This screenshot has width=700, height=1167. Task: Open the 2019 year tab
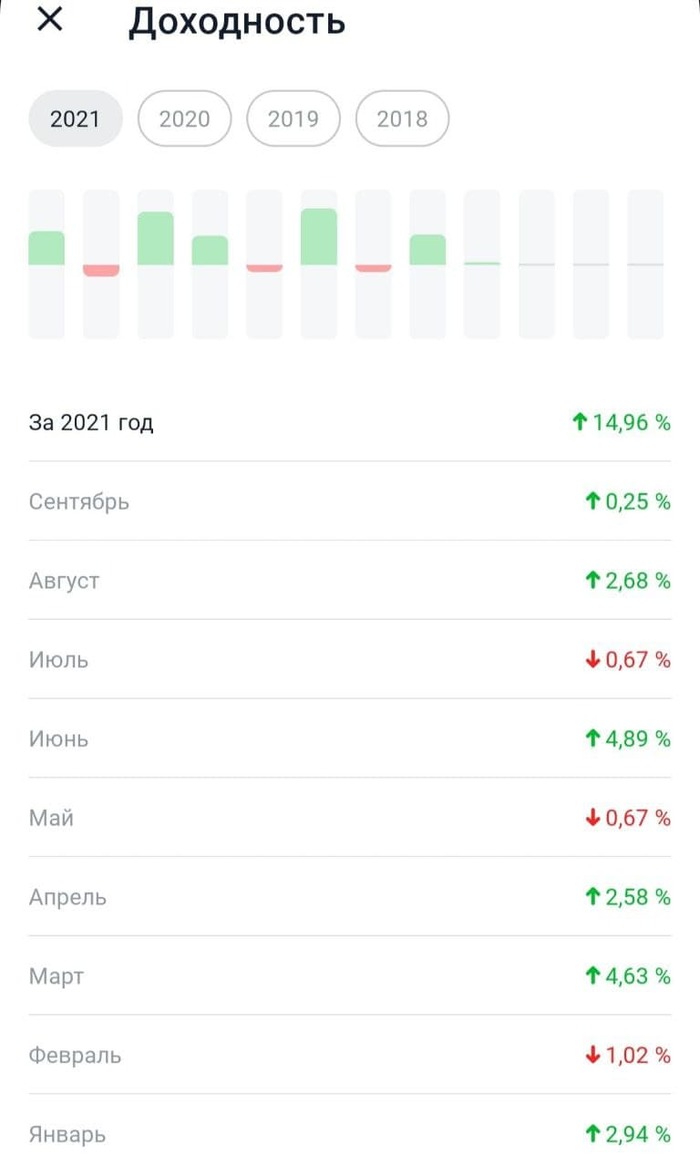(293, 119)
